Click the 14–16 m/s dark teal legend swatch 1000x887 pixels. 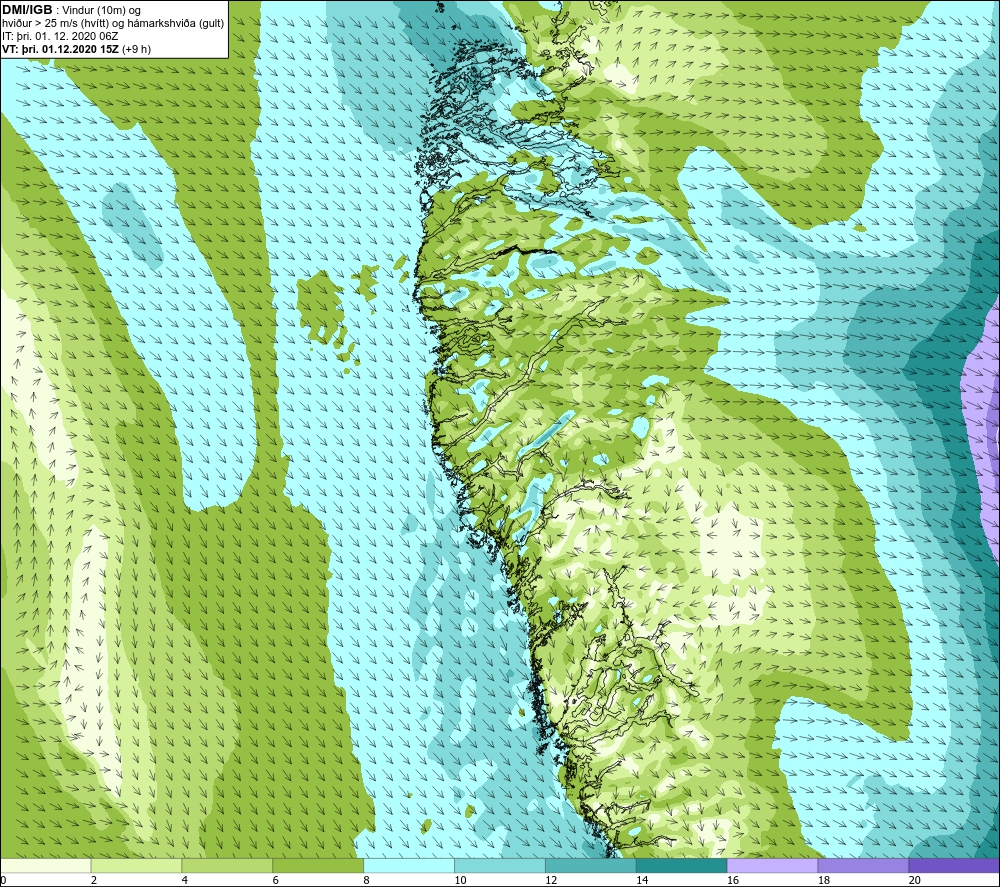pos(682,866)
